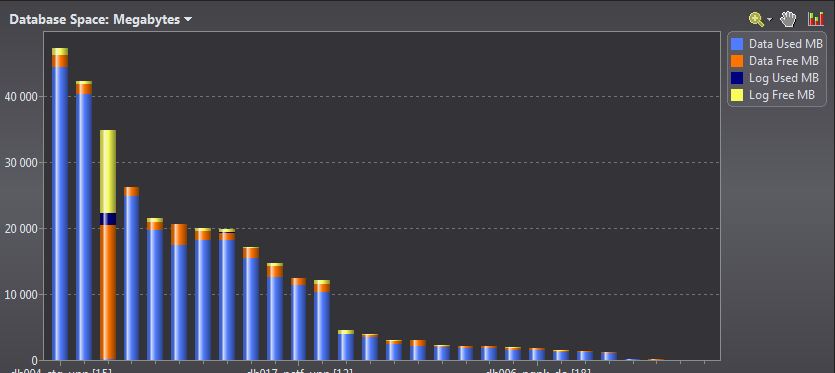Select the 'Log Free MB' legend label

782,95
